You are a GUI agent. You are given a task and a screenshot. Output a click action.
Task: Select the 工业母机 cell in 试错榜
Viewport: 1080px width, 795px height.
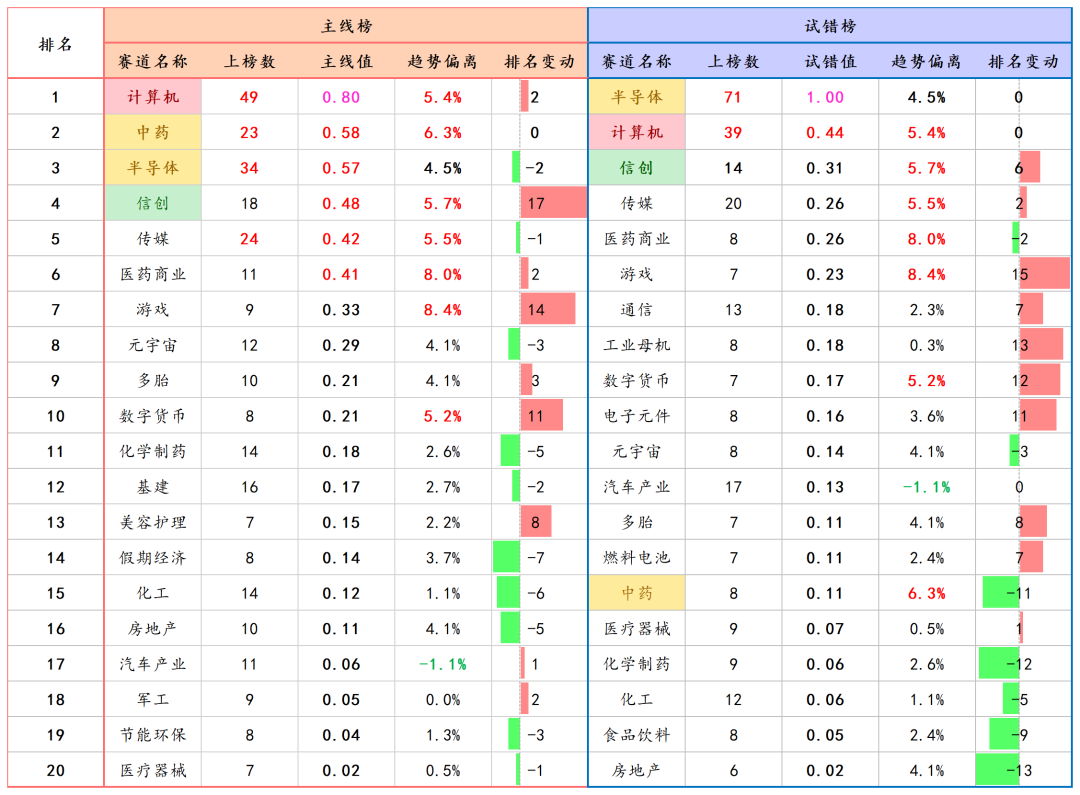tap(637, 345)
